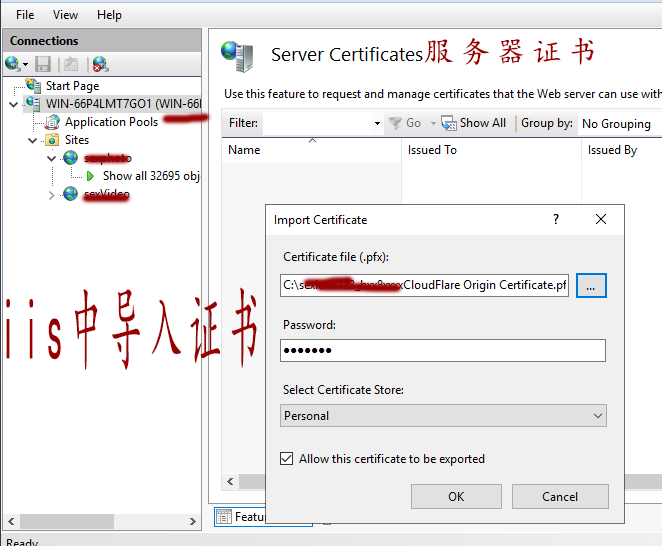
Task: Open the File menu
Action: pyautogui.click(x=25, y=15)
